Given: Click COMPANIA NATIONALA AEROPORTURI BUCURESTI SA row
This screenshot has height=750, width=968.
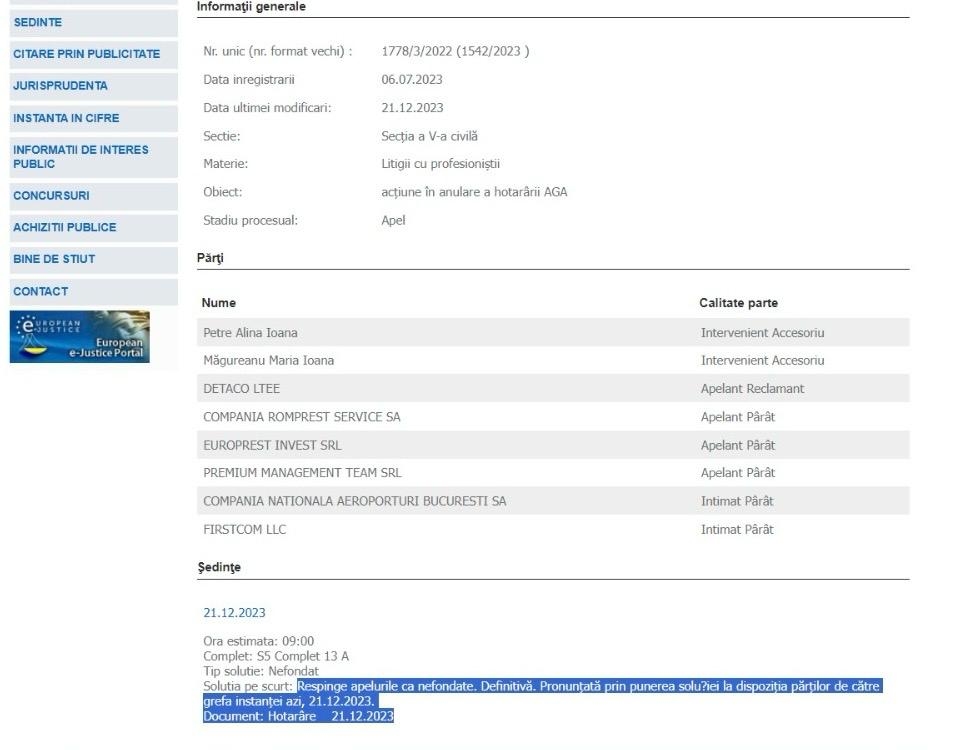Looking at the screenshot, I should pyautogui.click(x=354, y=501).
